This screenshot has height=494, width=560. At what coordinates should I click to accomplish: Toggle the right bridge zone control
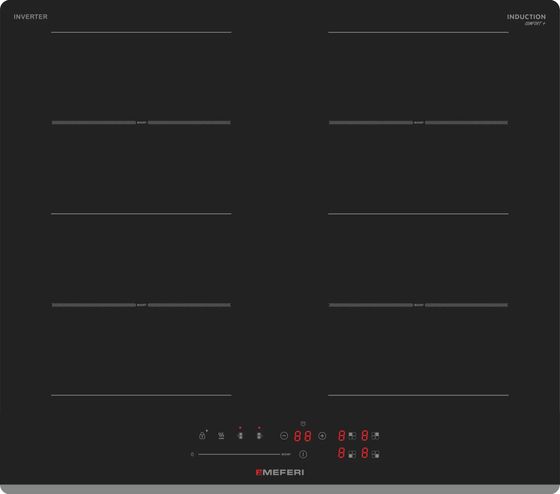[x=259, y=435]
